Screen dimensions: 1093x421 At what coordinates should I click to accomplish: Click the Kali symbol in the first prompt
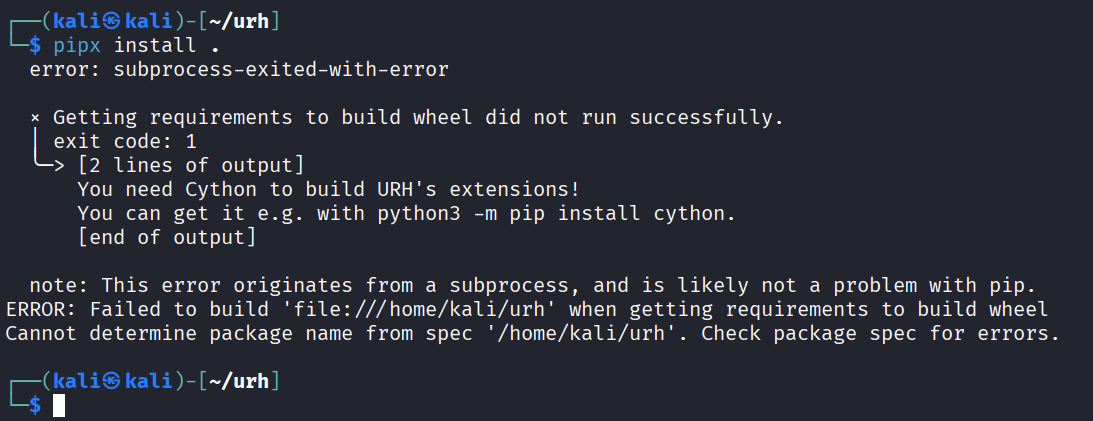[111, 20]
